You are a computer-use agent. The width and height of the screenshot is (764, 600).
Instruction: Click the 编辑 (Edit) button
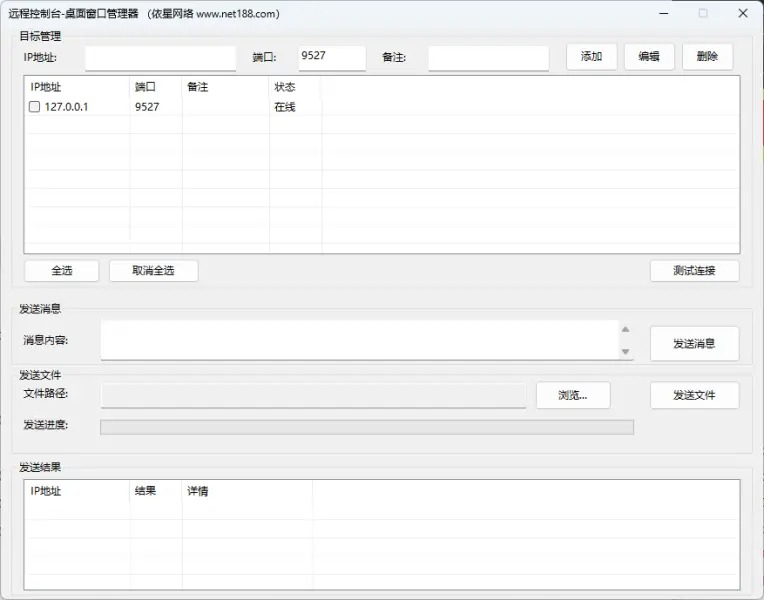pos(649,57)
